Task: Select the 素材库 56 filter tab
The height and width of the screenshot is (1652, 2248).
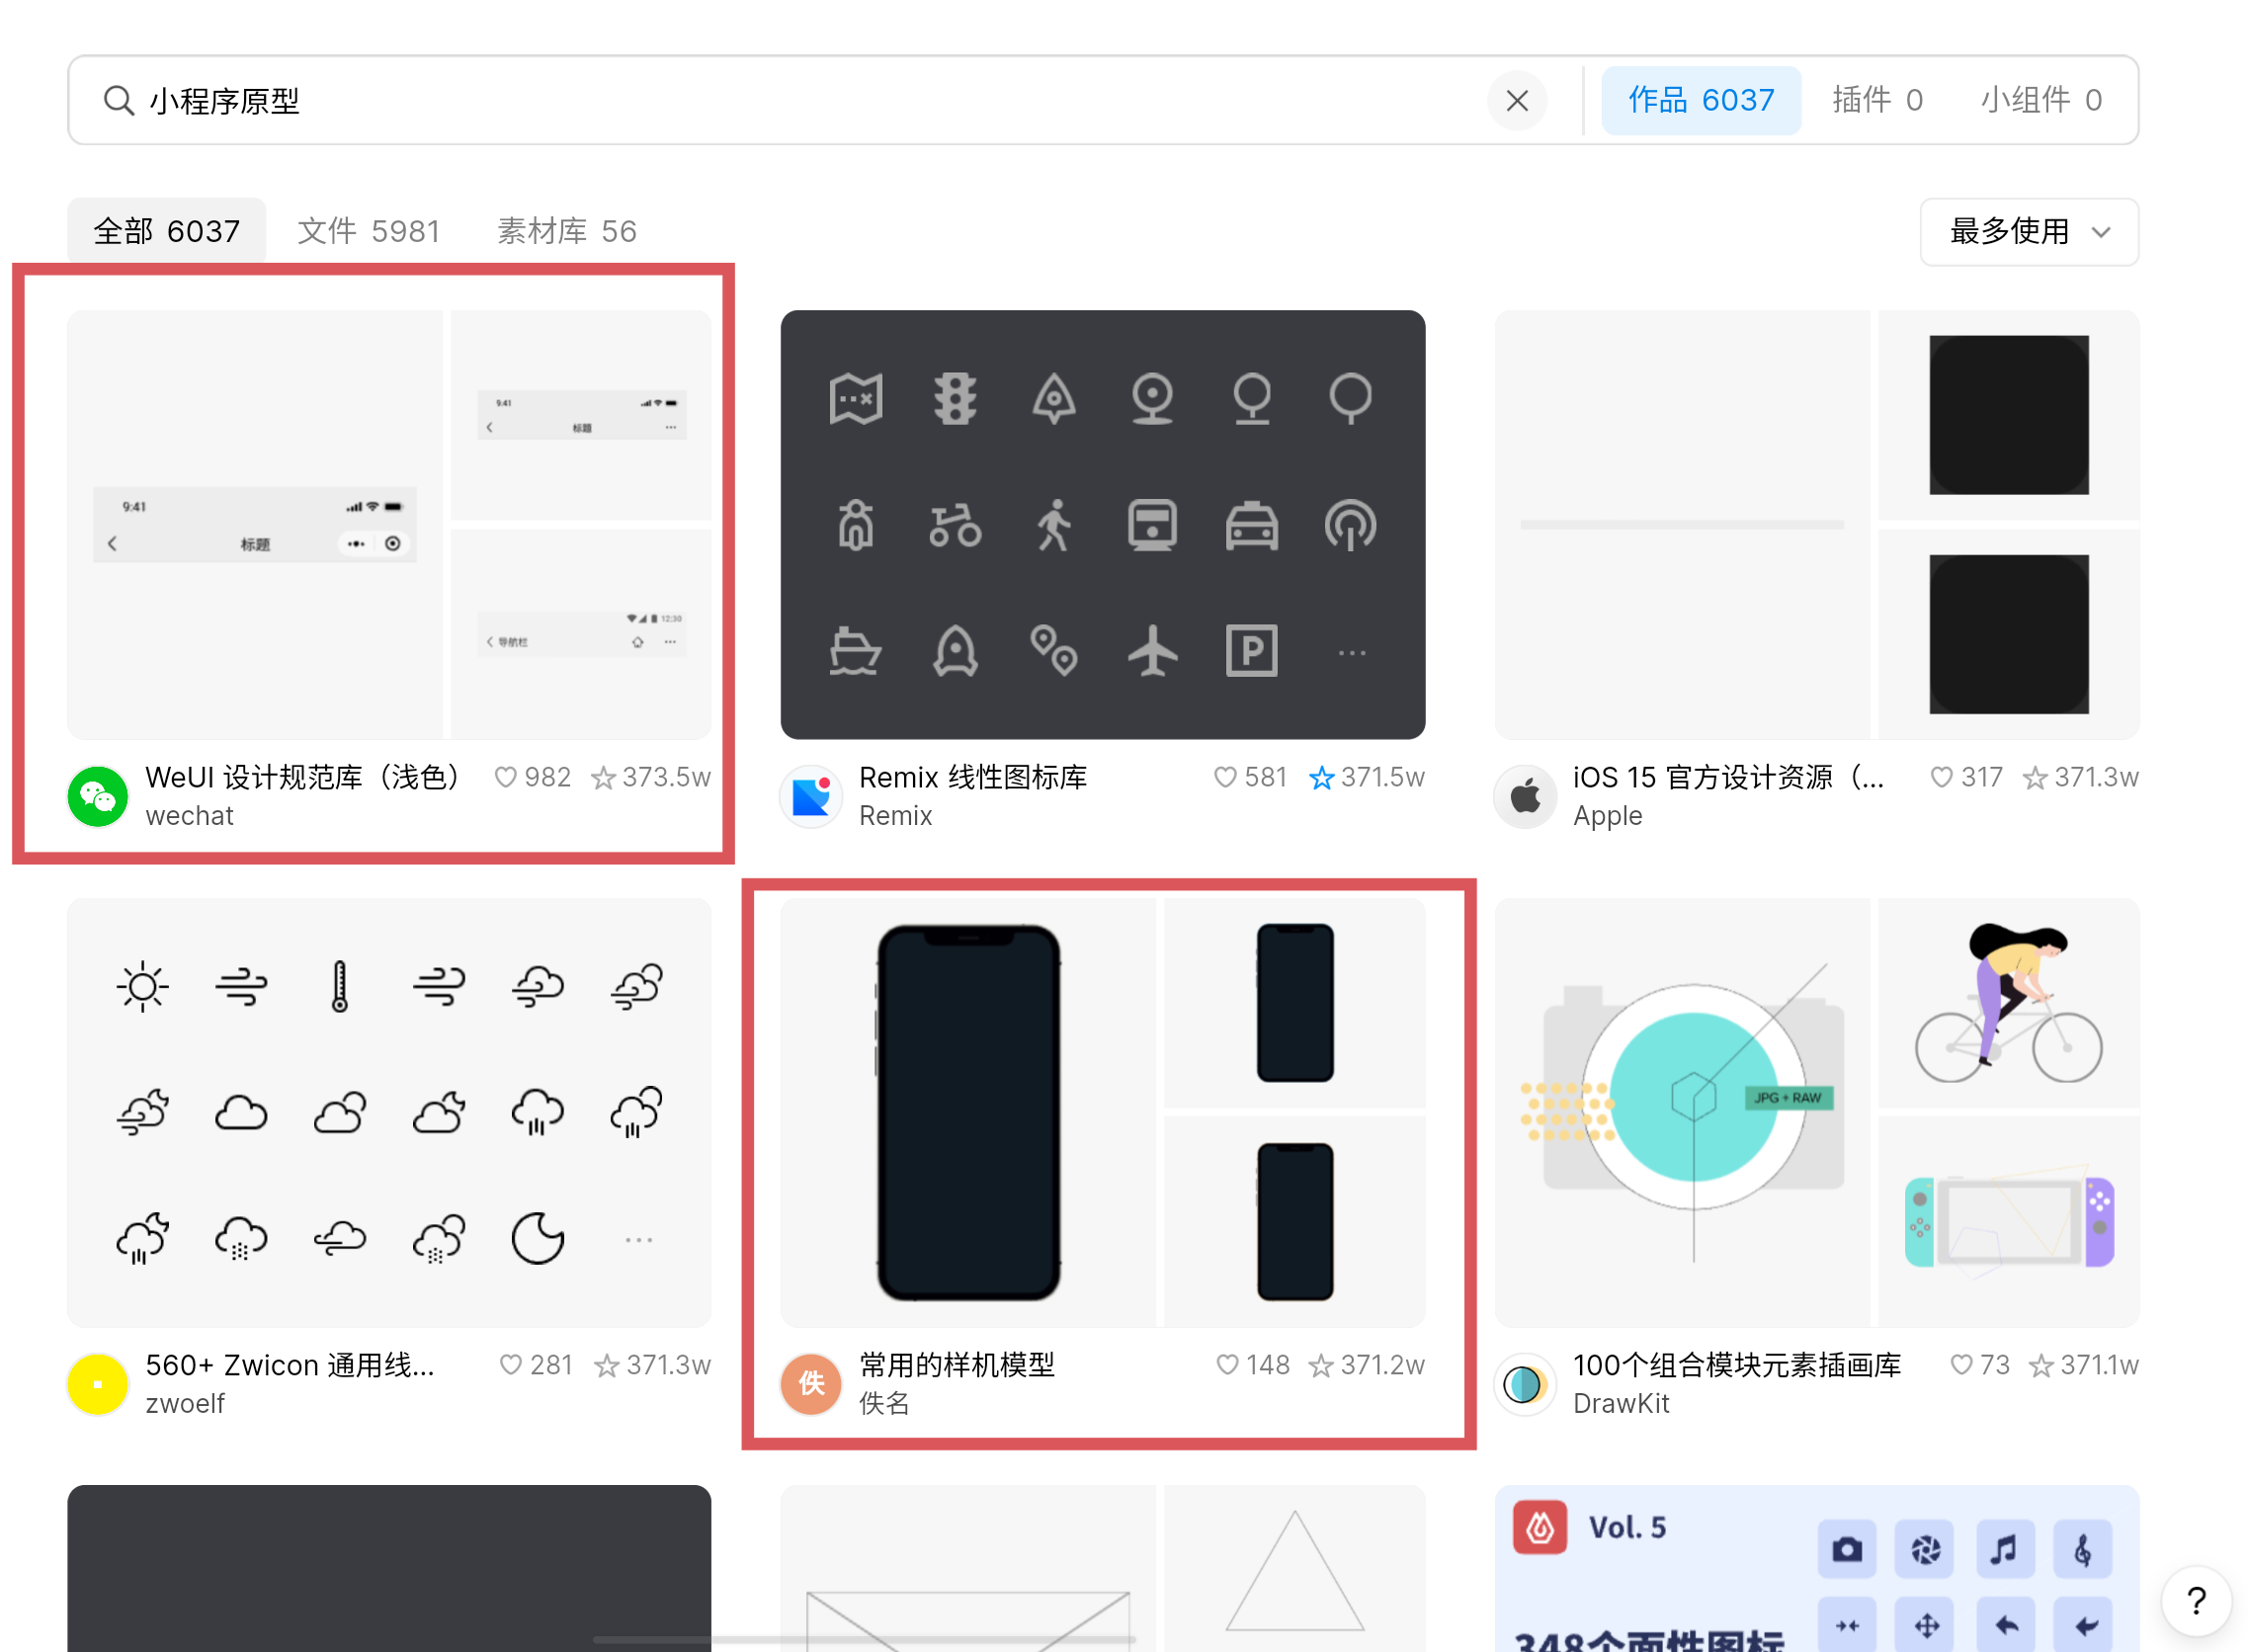Action: point(566,231)
